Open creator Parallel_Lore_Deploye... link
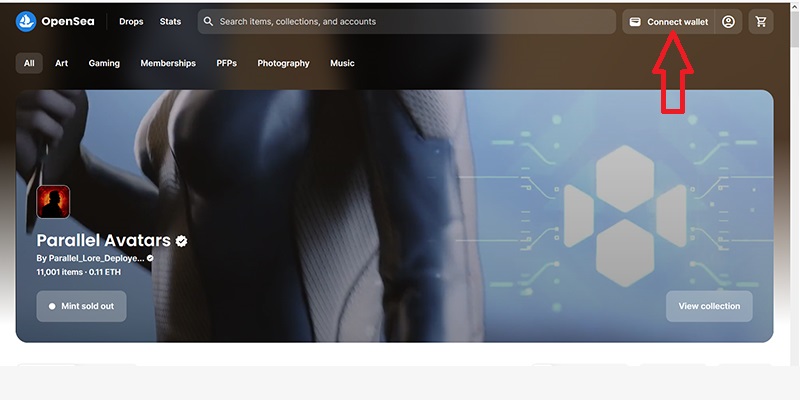Viewport: 800px width, 400px height. tap(90, 258)
